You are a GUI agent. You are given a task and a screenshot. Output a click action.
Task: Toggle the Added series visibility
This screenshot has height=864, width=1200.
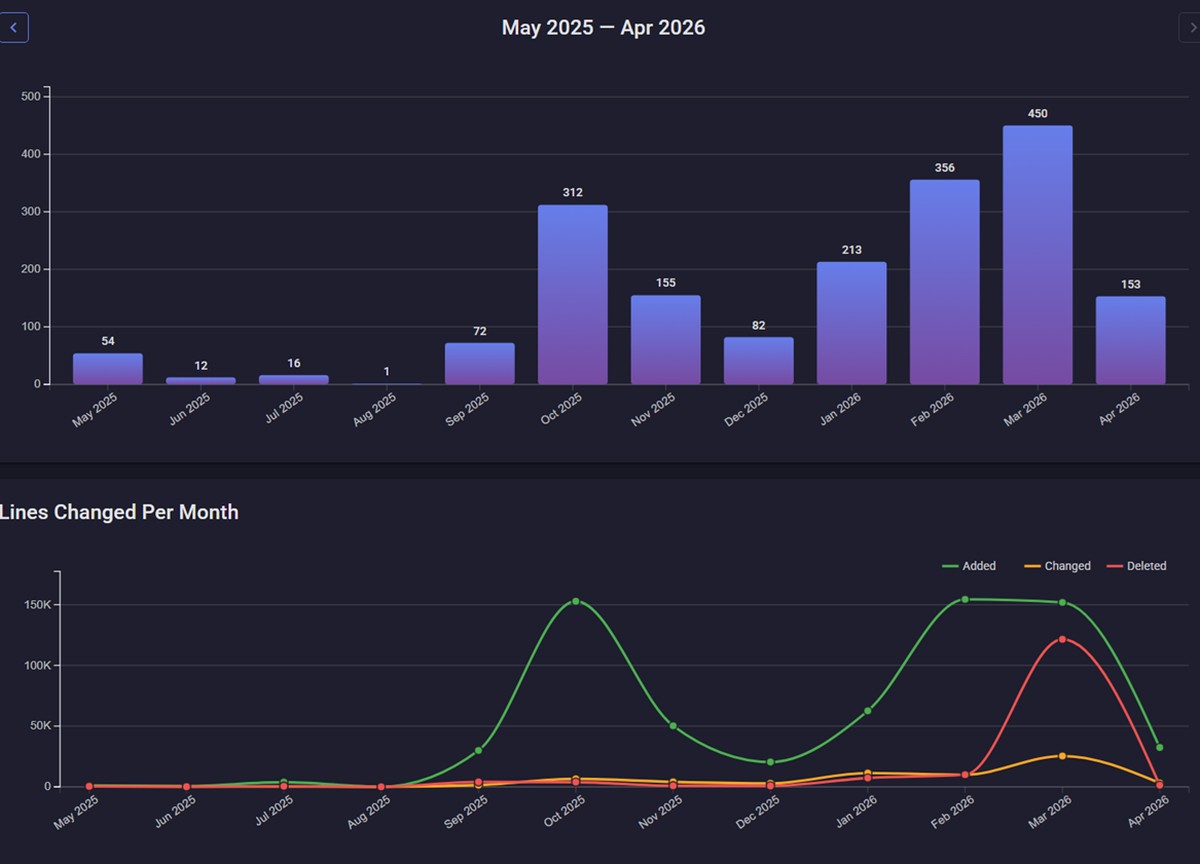pos(970,566)
